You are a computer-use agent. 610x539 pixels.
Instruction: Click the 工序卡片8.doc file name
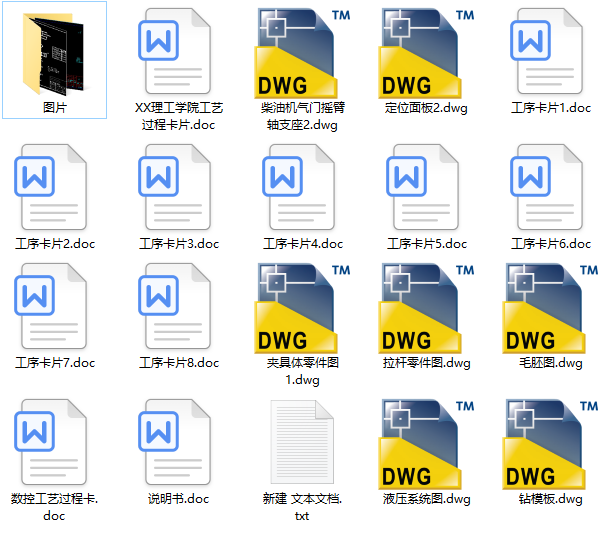pos(179,363)
